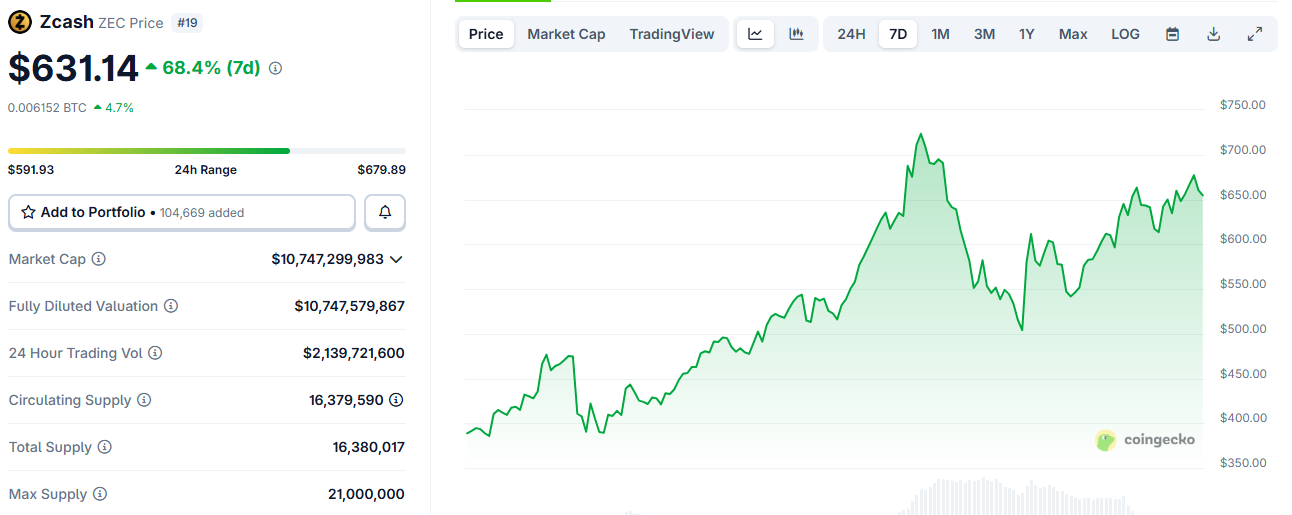Click the $10,747,579,867 valuation value

[350, 306]
